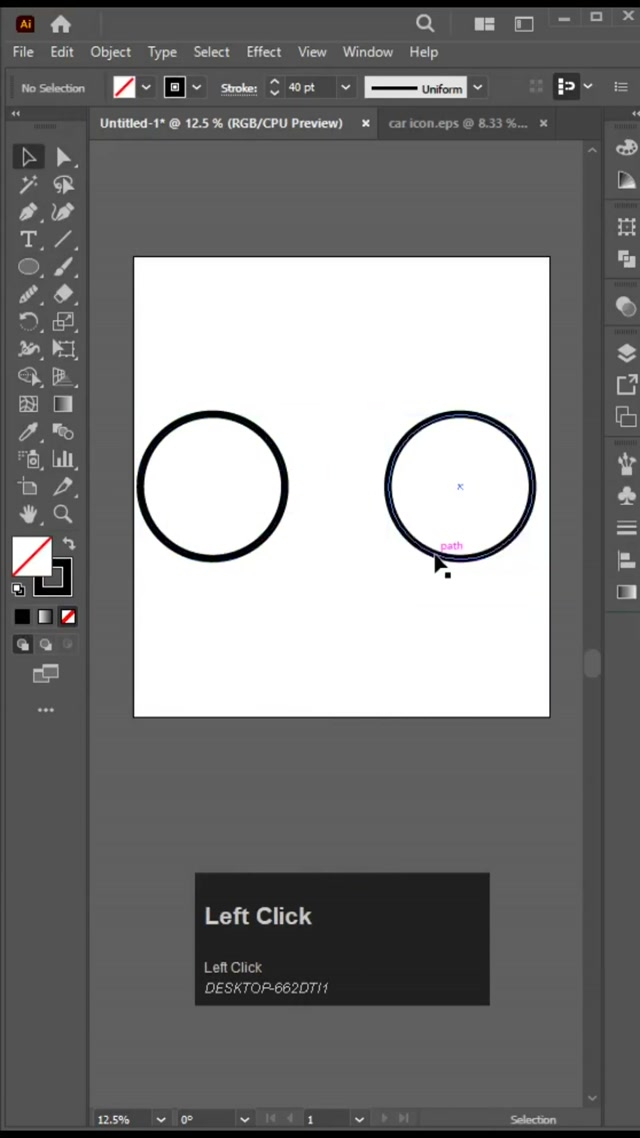Viewport: 640px width, 1138px height.
Task: Select the Hand tool
Action: coord(28,514)
